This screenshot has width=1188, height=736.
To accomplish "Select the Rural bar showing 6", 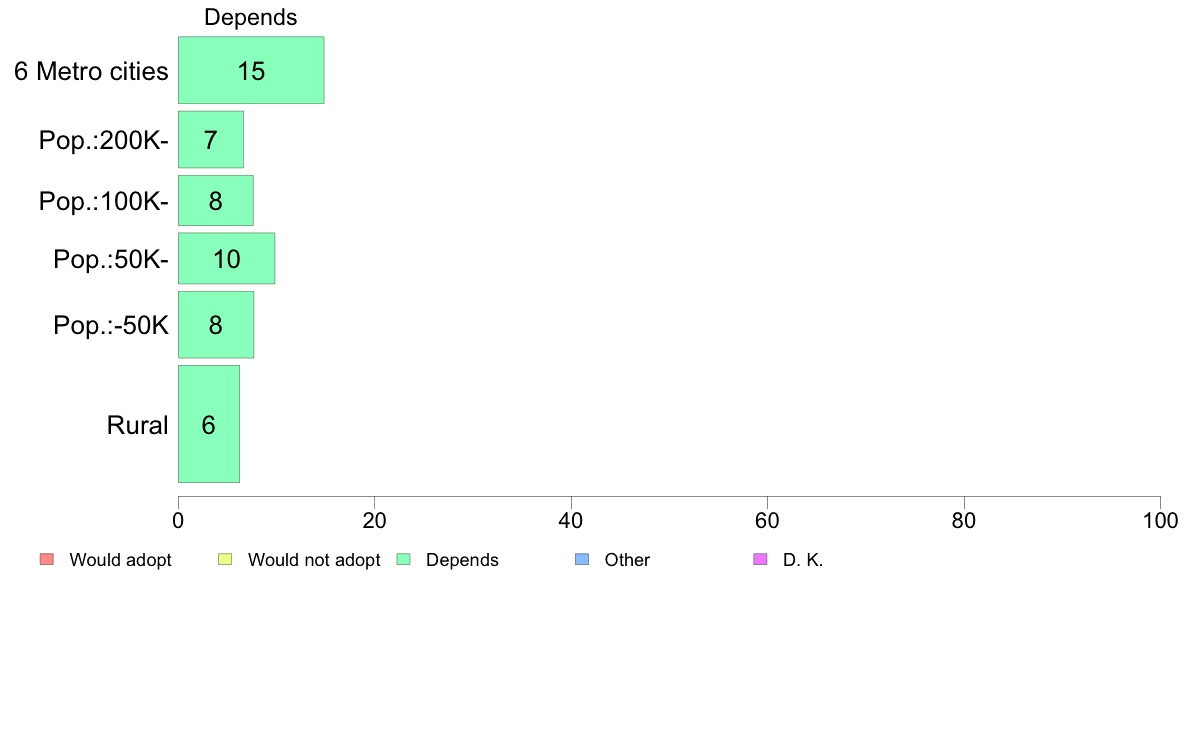I will point(209,424).
